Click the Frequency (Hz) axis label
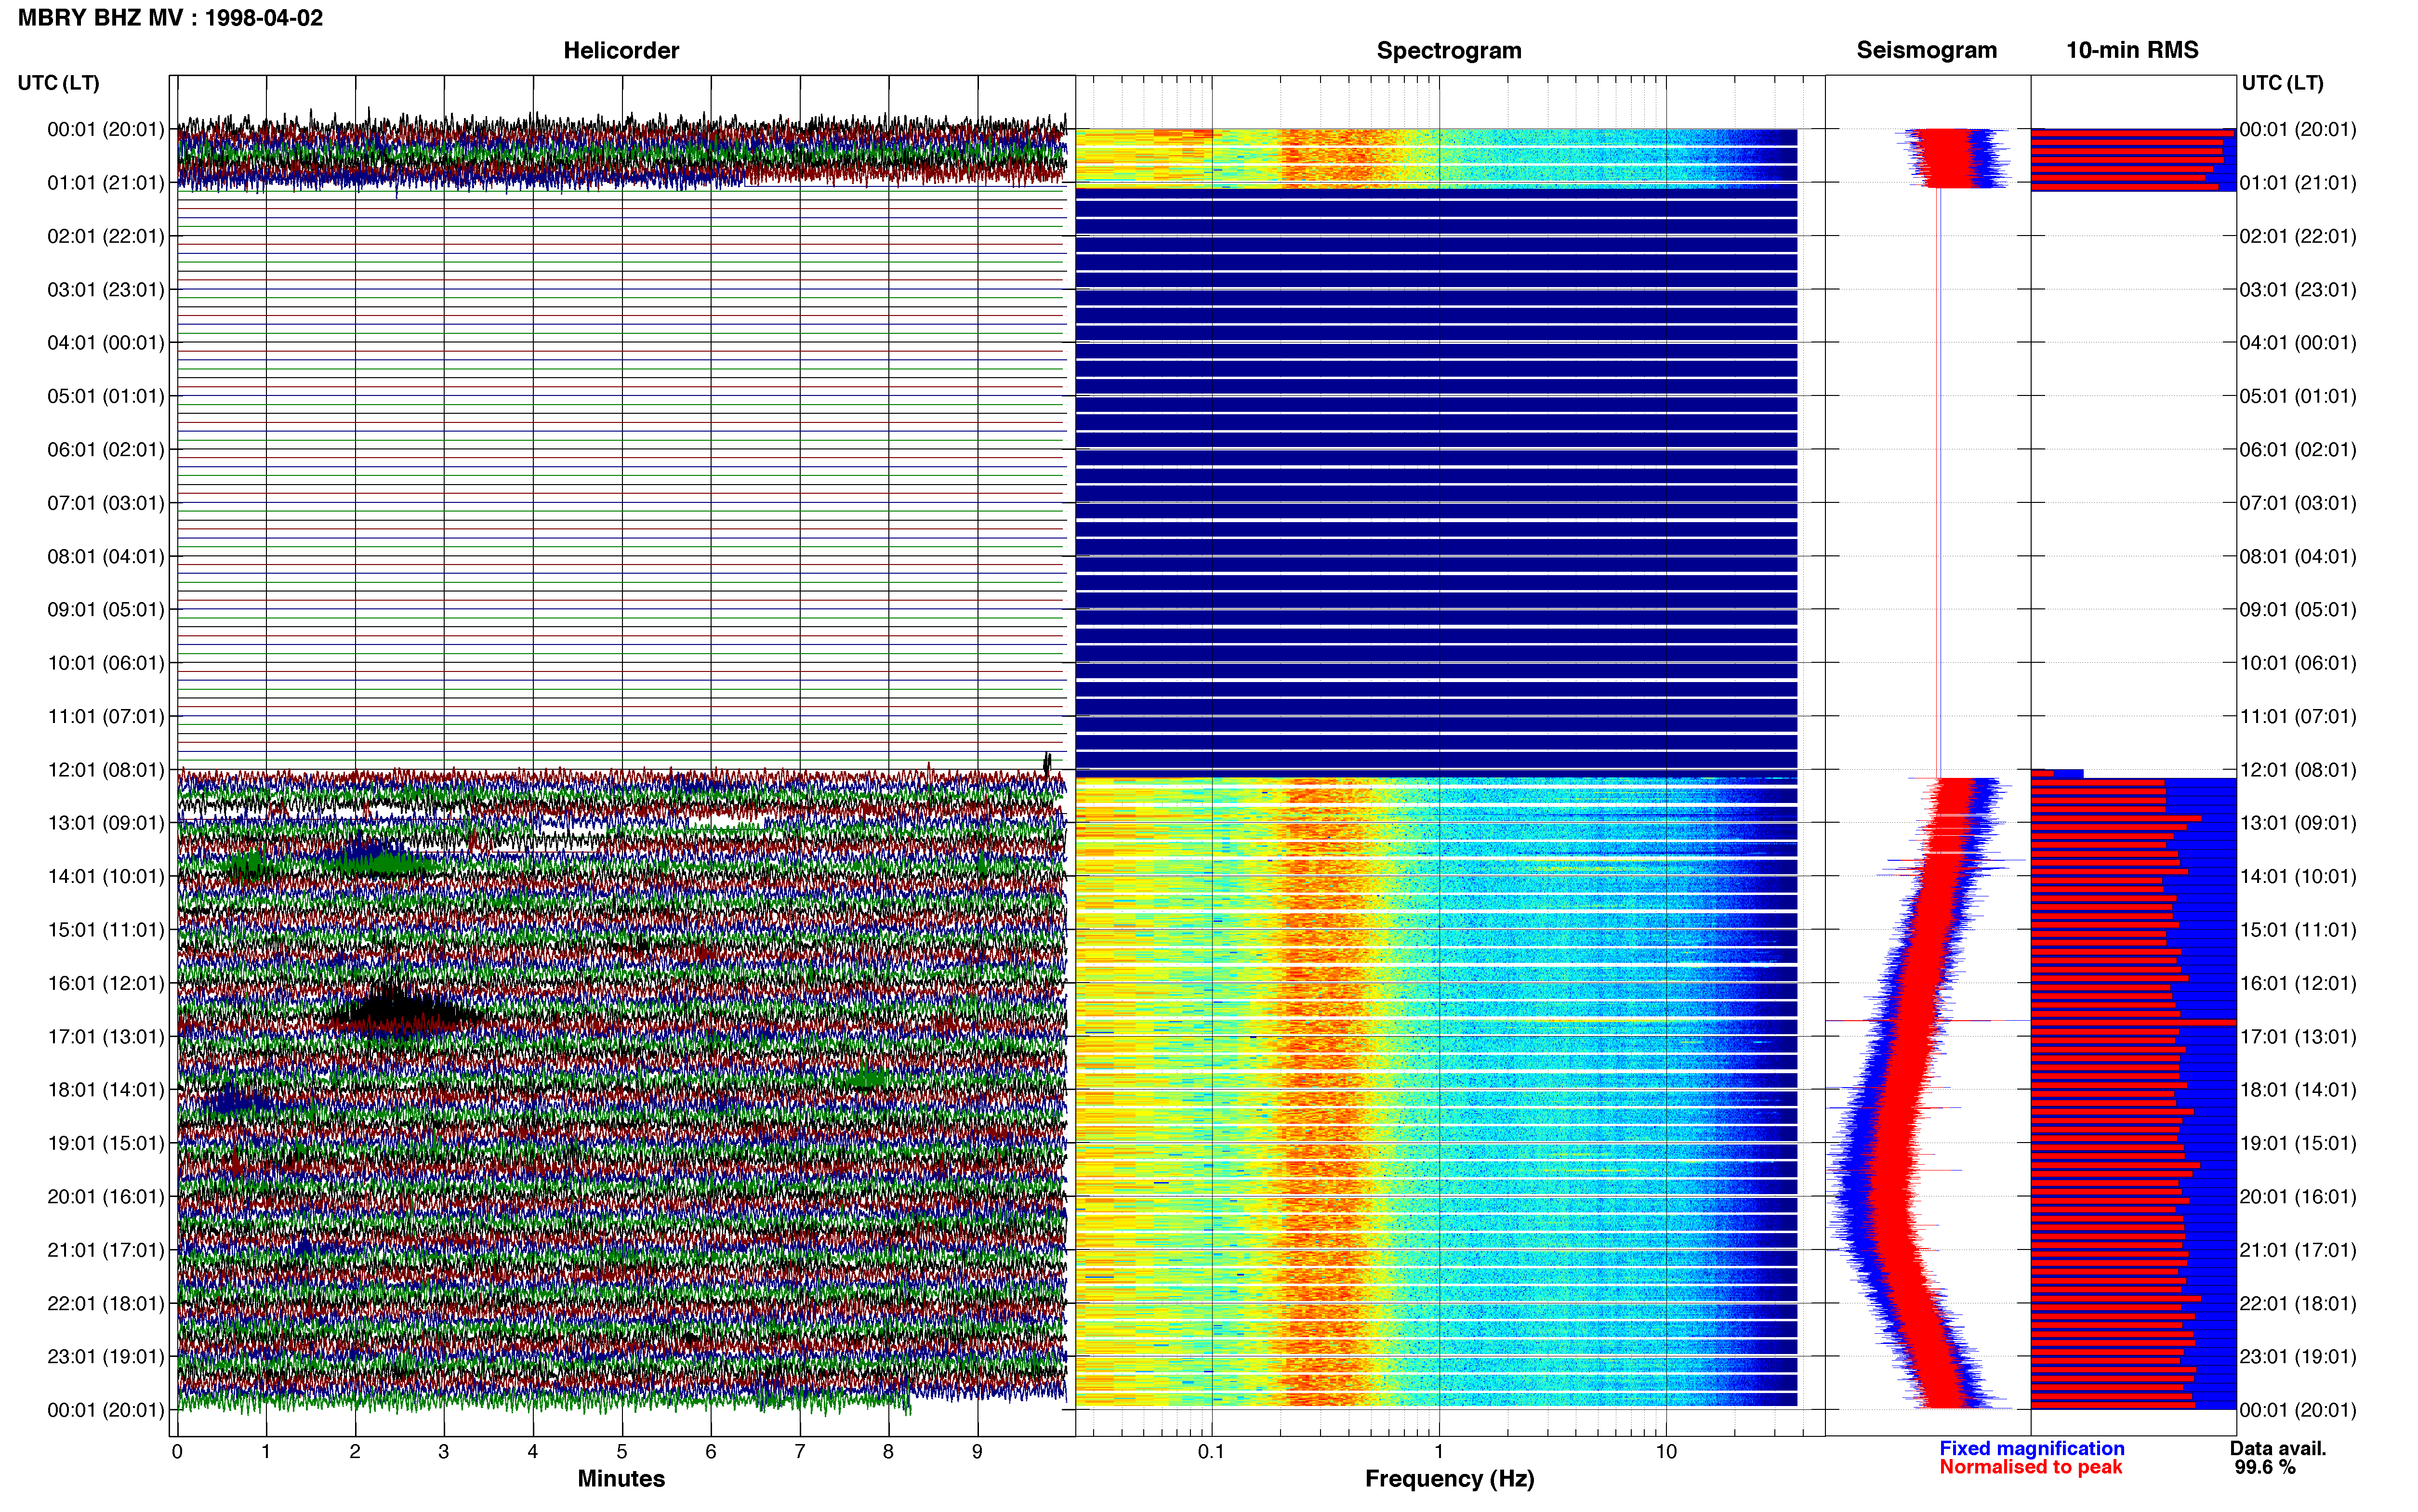 tap(1449, 1479)
